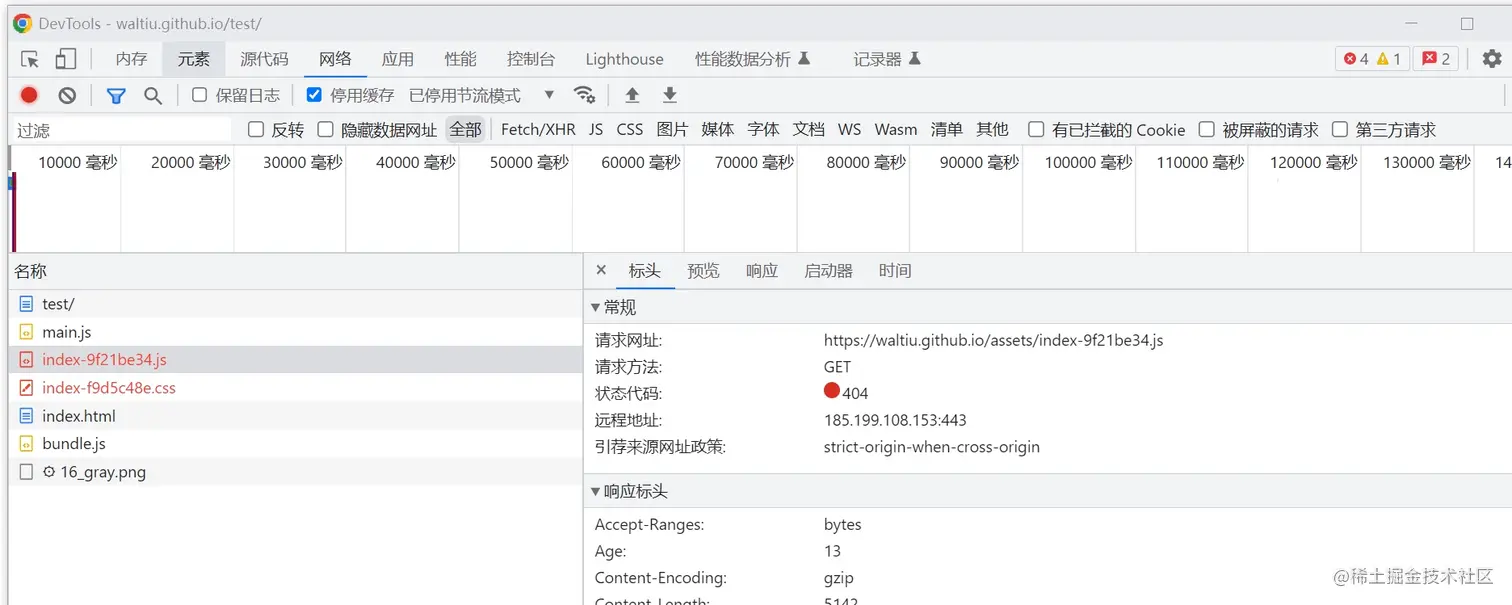Filter requests by 文档 type
Screen dimensions: 1512x605
pyautogui.click(x=808, y=129)
